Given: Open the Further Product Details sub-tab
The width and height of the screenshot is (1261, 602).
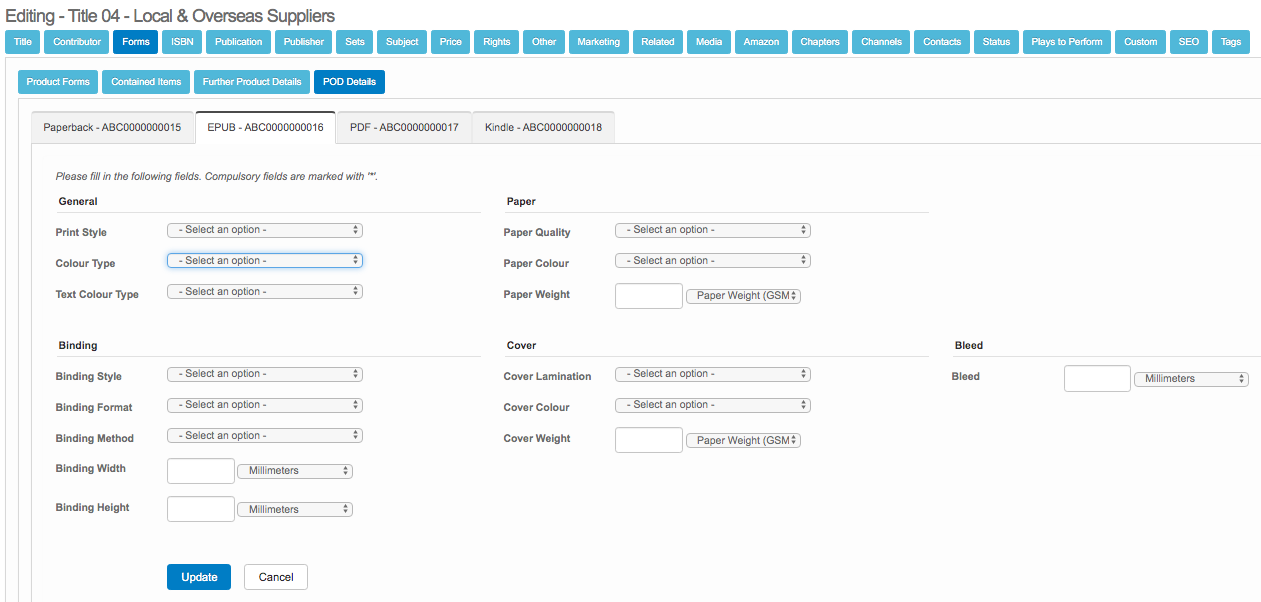Looking at the screenshot, I should (x=251, y=82).
